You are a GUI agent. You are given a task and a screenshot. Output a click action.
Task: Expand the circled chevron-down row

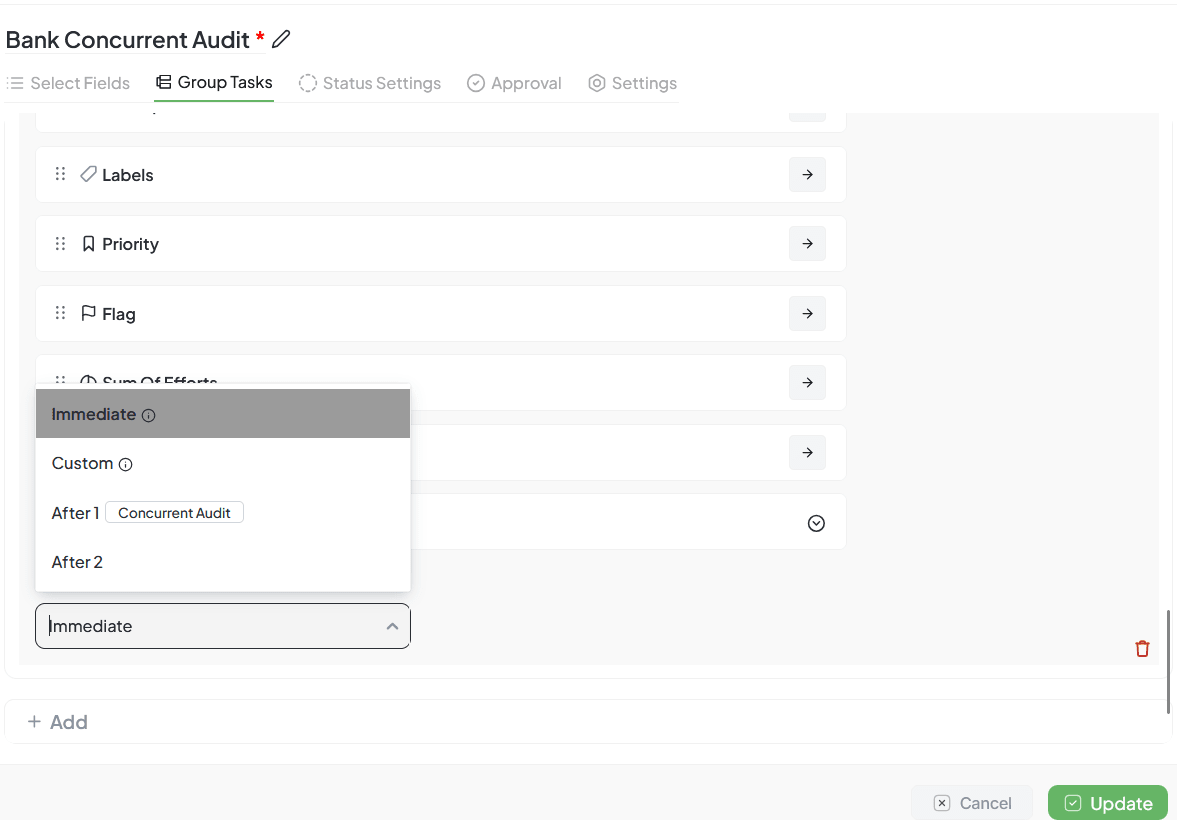tap(816, 523)
